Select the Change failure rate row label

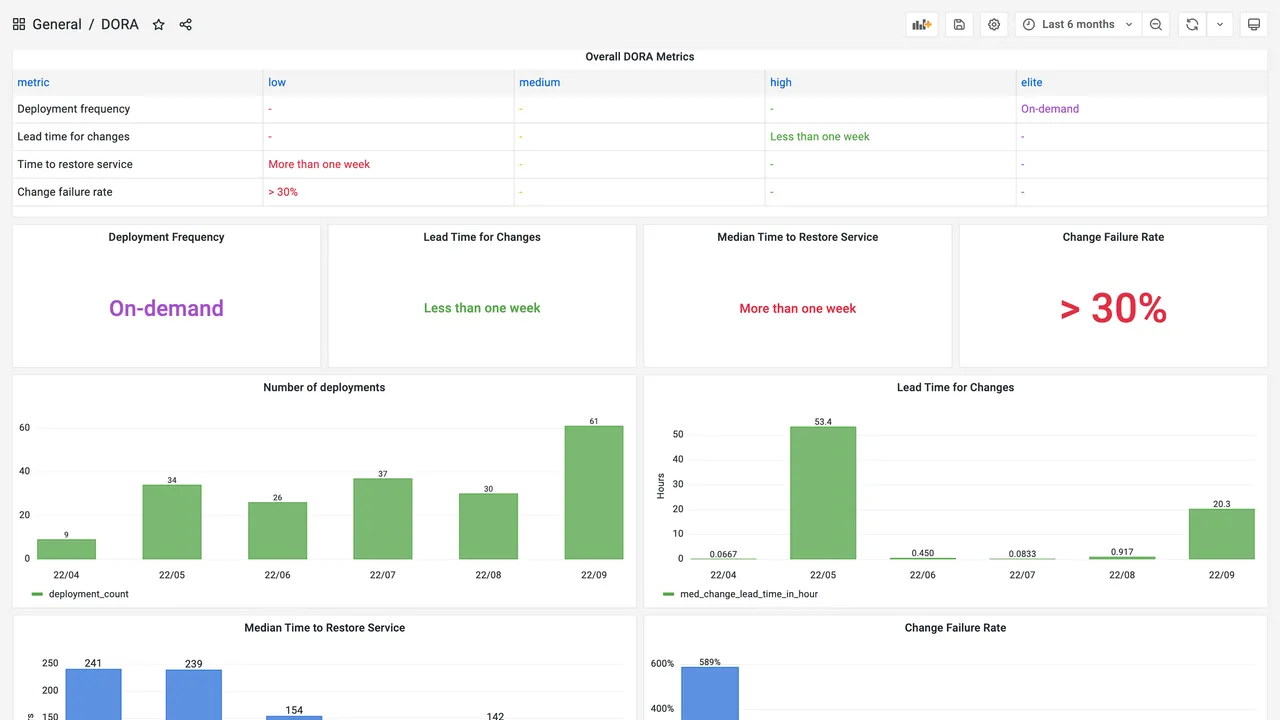pyautogui.click(x=65, y=192)
